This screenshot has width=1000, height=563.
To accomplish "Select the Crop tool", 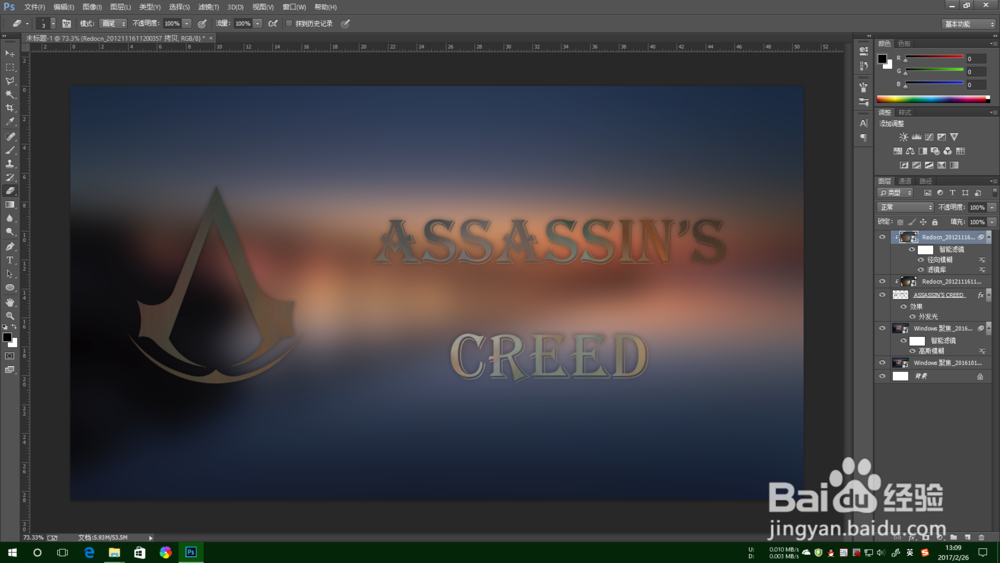I will click(10, 108).
